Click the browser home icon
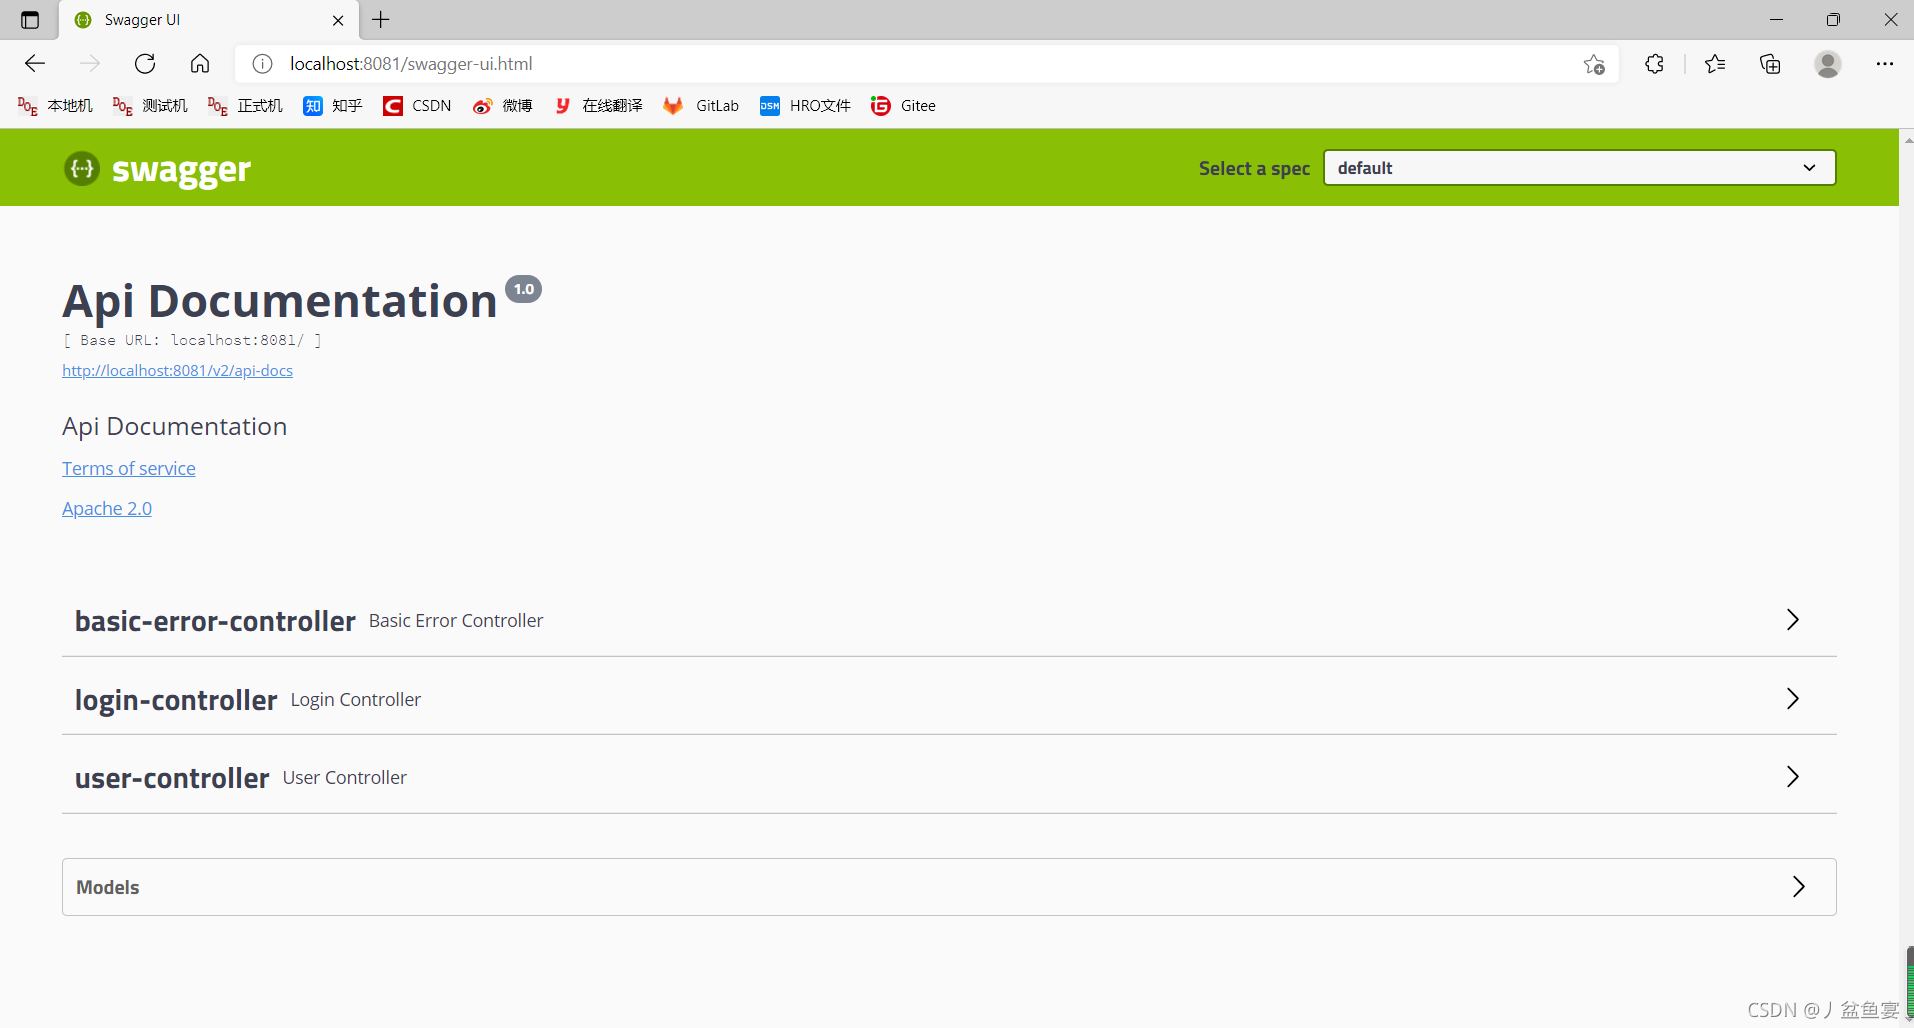1914x1028 pixels. point(199,63)
